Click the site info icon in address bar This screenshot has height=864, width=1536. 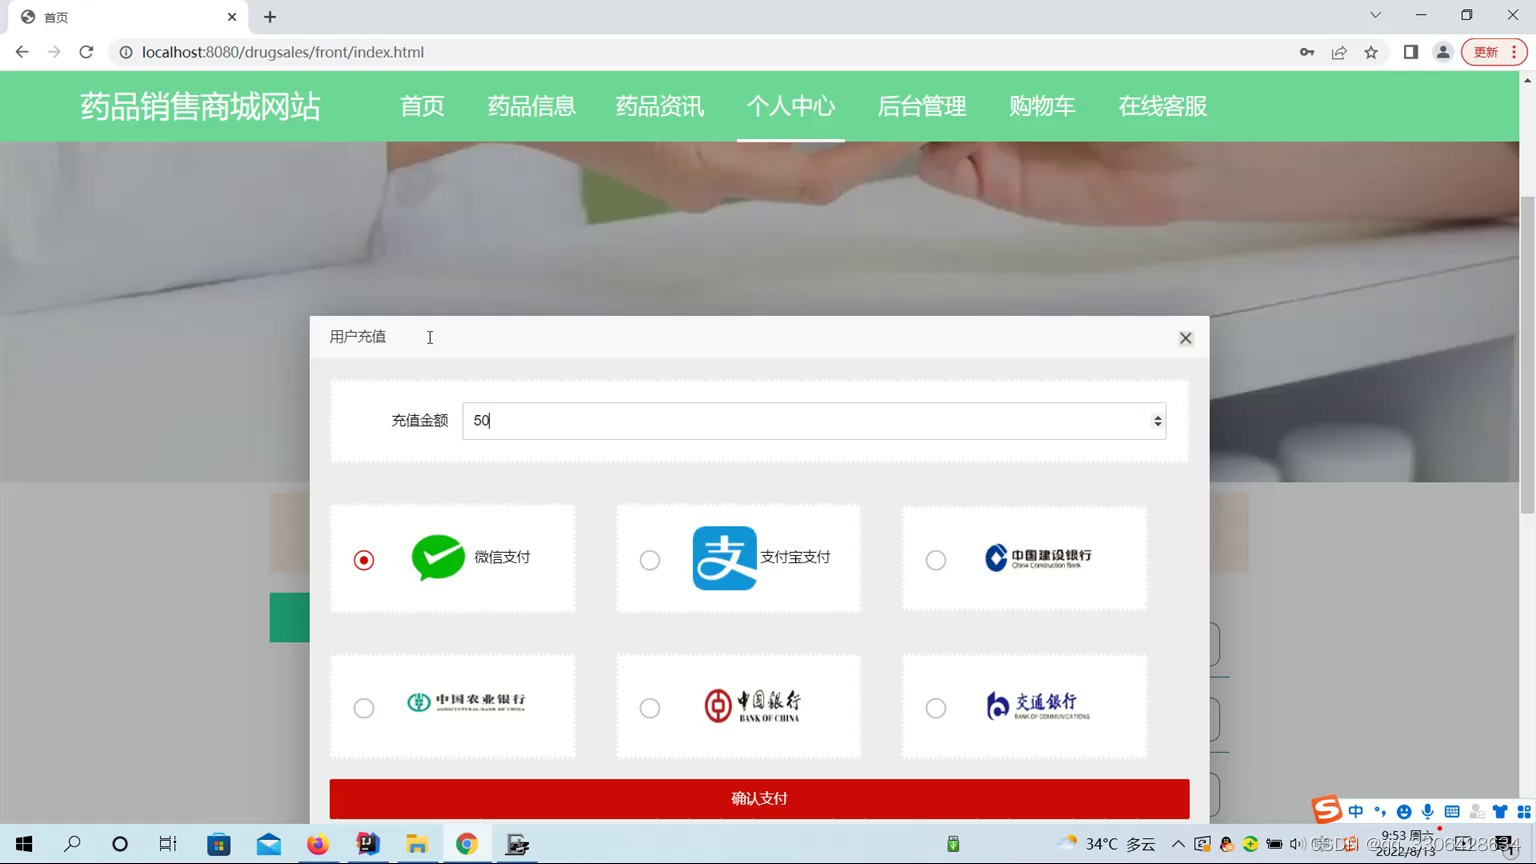[x=126, y=52]
